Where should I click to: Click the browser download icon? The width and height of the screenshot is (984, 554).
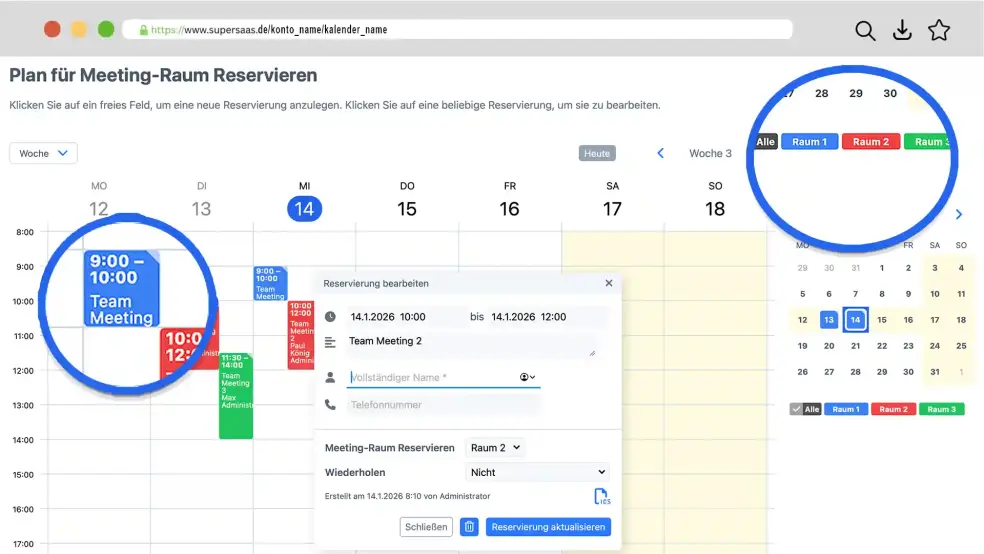tap(902, 30)
